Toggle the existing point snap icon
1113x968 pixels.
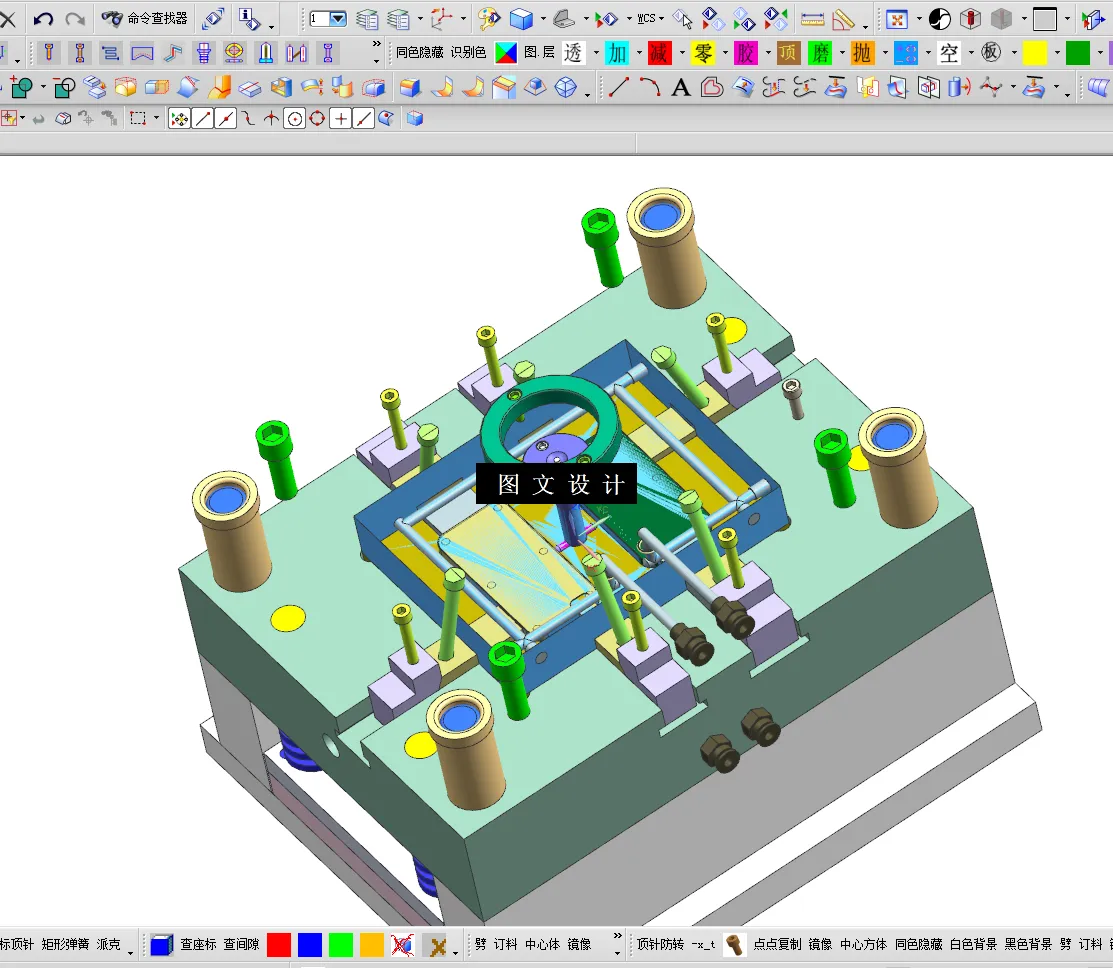coord(341,119)
